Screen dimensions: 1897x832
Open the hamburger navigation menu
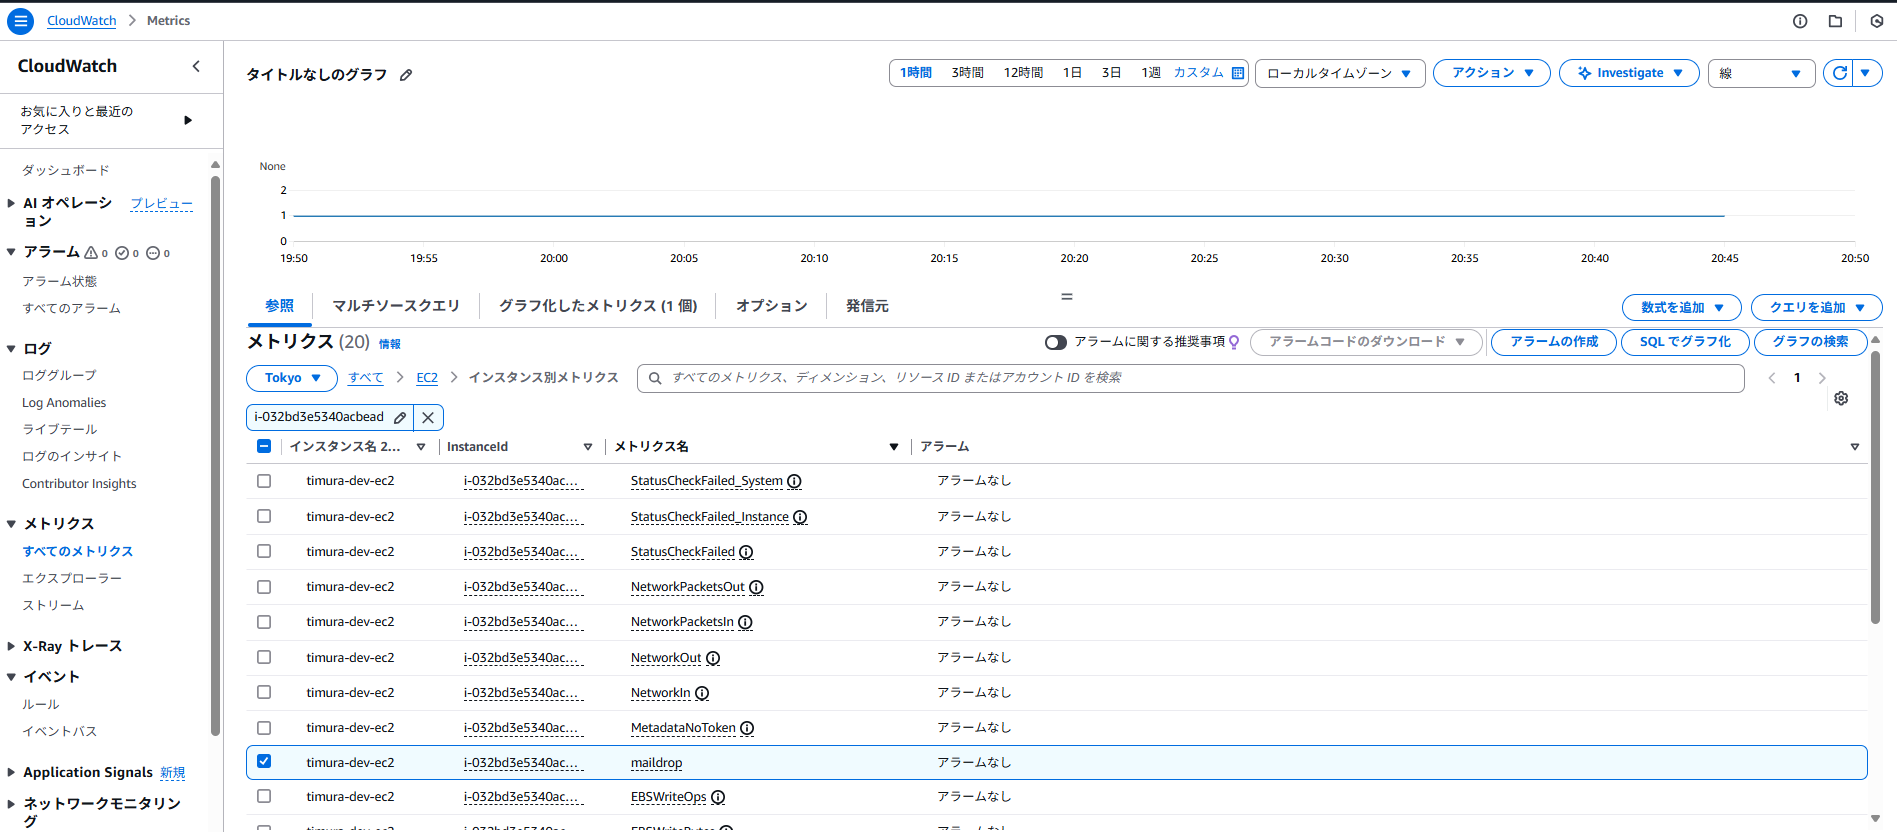[x=20, y=20]
